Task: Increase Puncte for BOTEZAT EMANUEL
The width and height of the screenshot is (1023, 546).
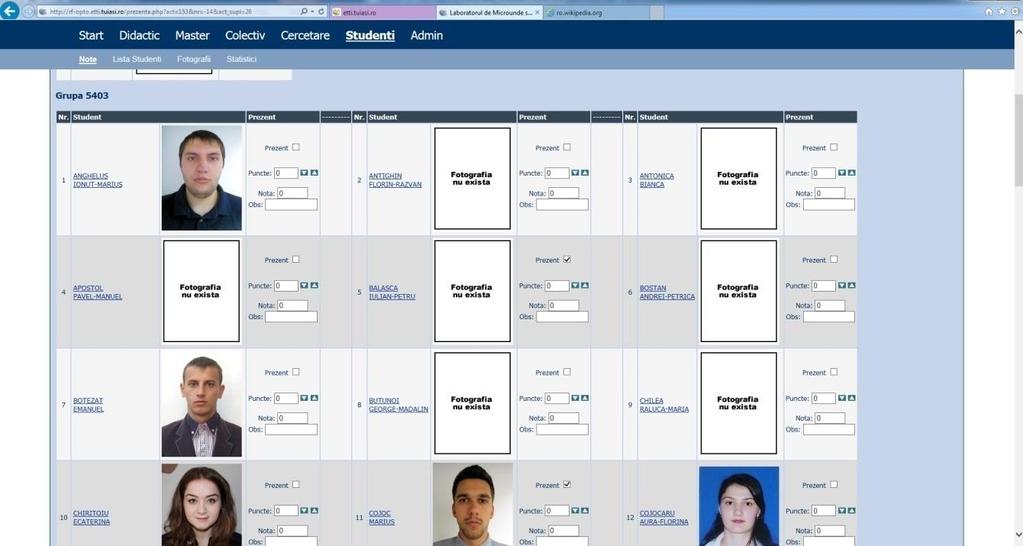Action: pyautogui.click(x=314, y=398)
